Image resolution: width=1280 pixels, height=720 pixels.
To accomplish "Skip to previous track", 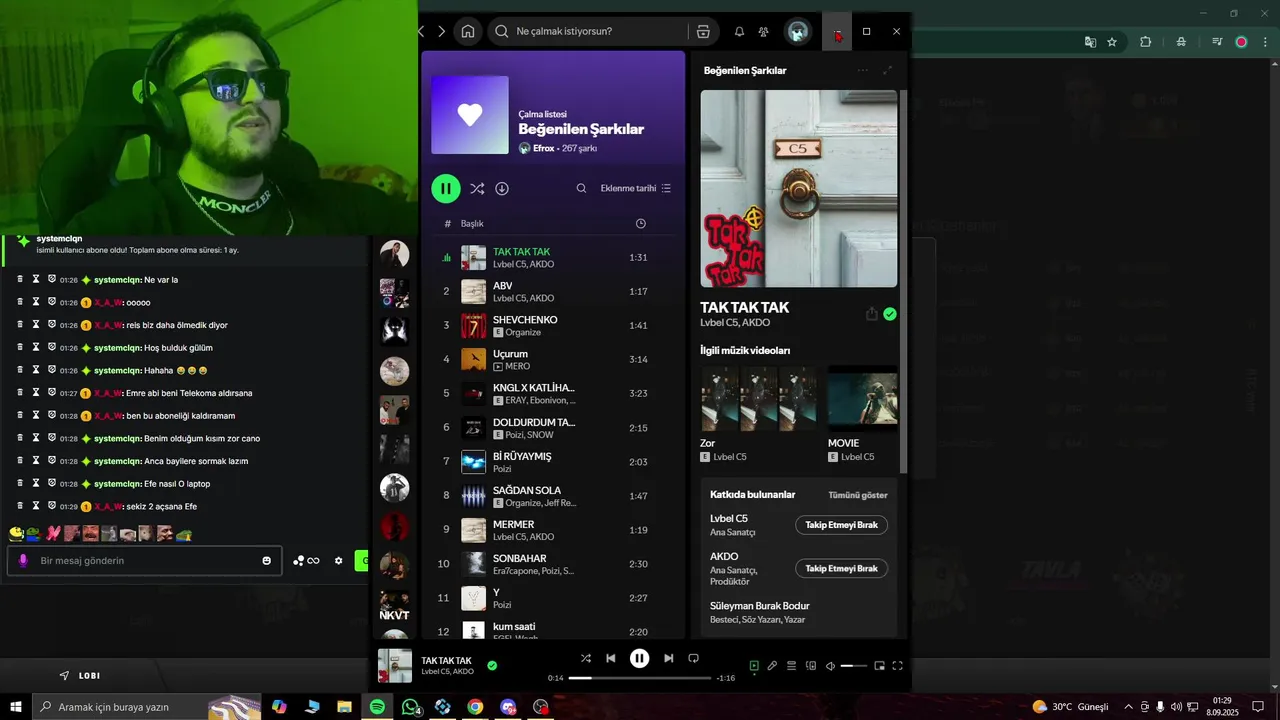I will point(610,658).
